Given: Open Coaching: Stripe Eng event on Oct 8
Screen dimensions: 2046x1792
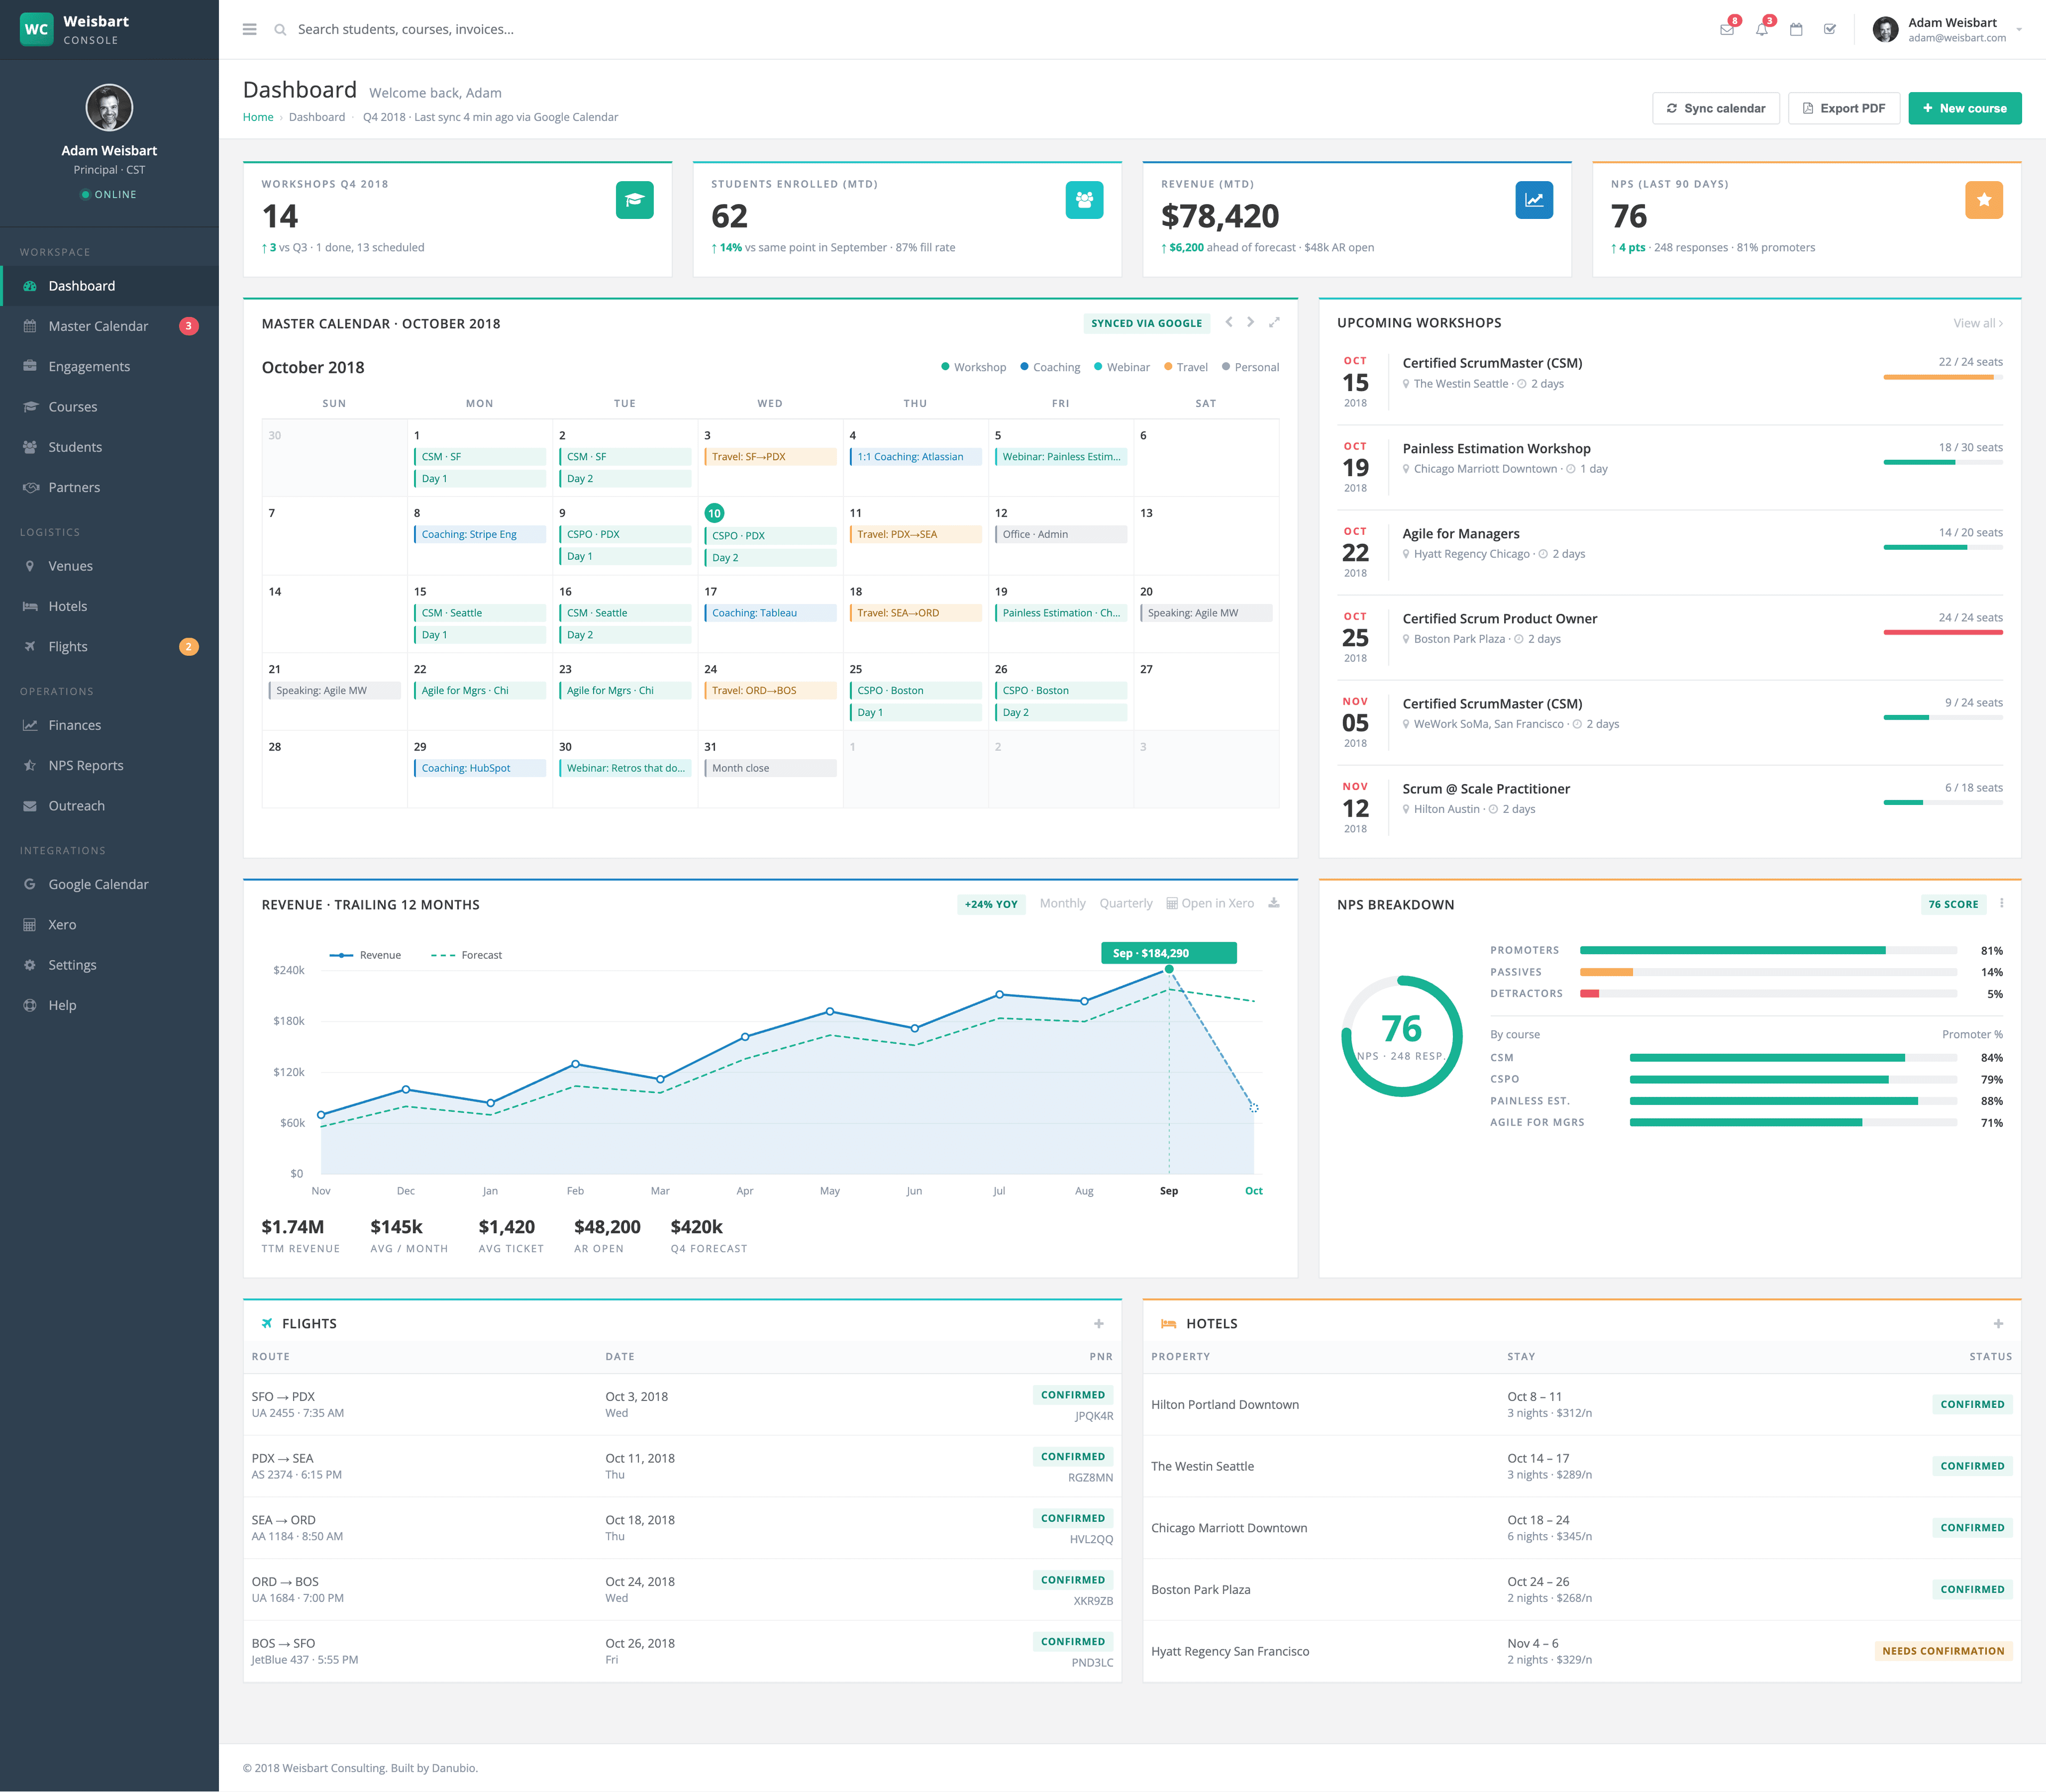Looking at the screenshot, I should tap(480, 534).
